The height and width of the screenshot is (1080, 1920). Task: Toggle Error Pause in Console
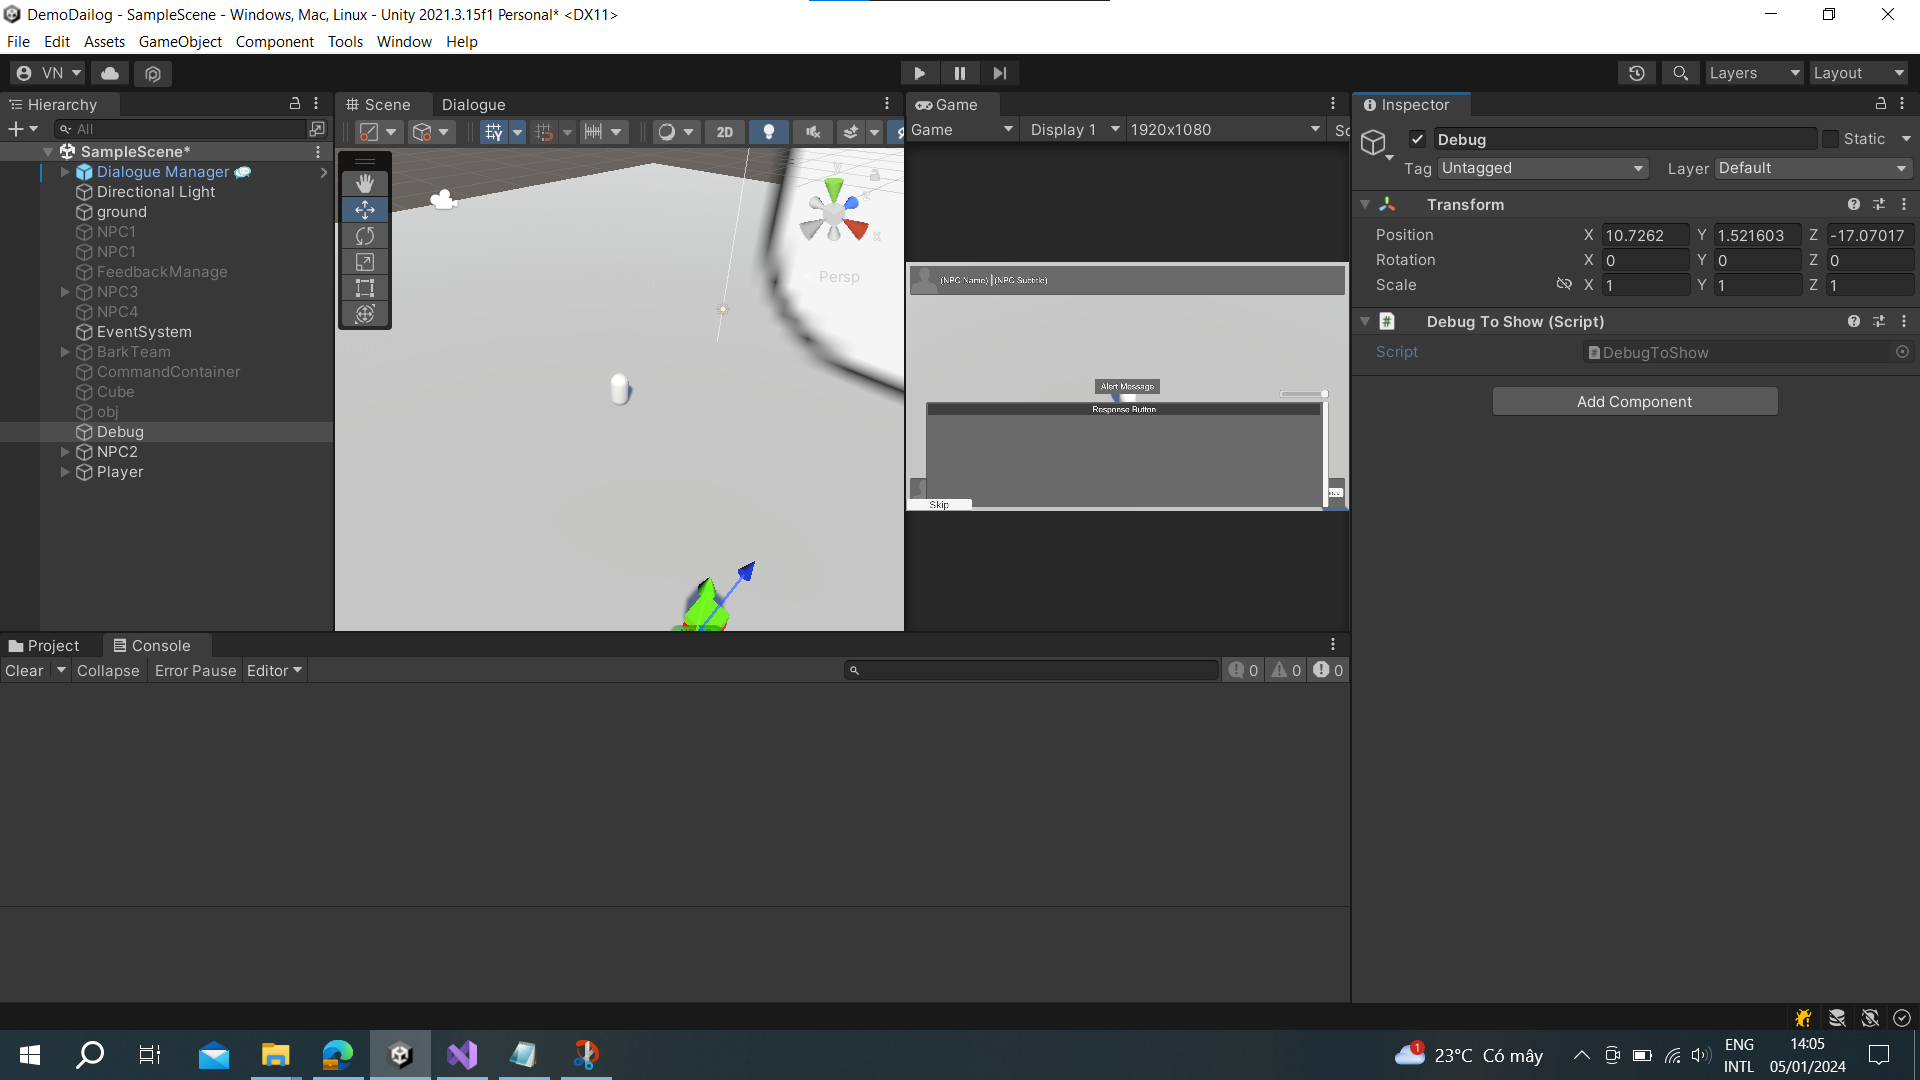(195, 670)
